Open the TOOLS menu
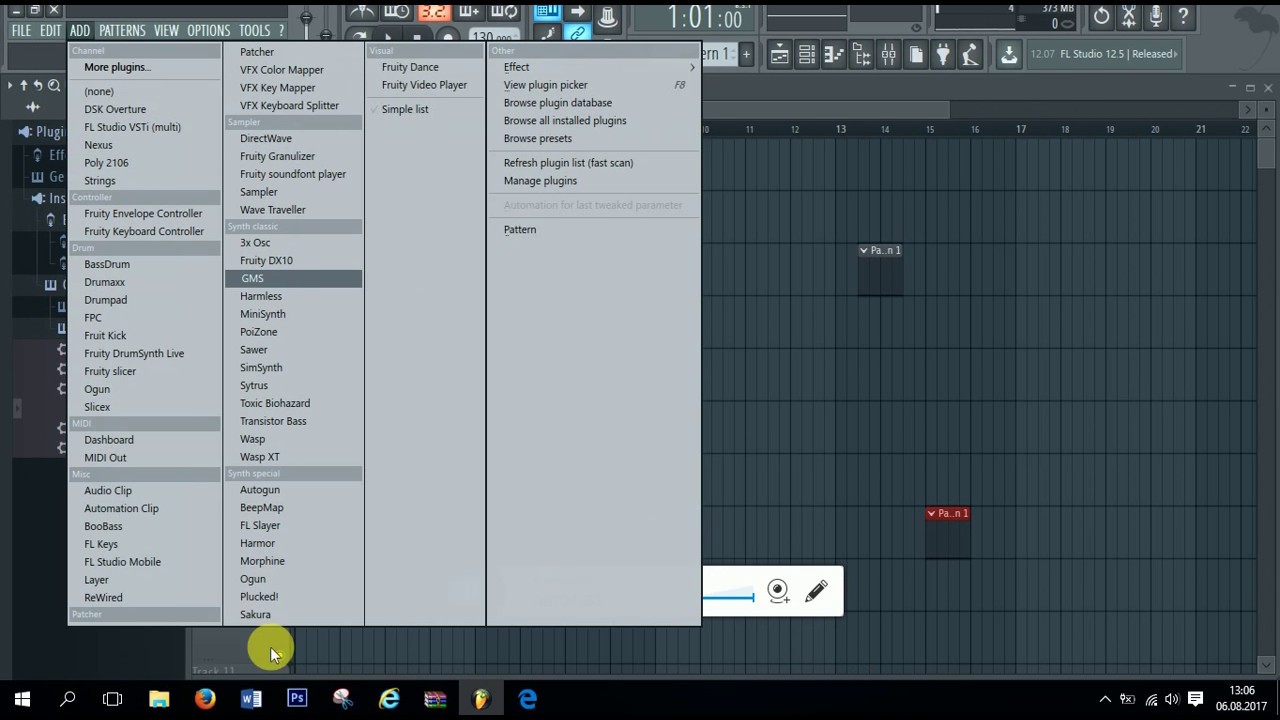Viewport: 1280px width, 720px height. tap(254, 31)
